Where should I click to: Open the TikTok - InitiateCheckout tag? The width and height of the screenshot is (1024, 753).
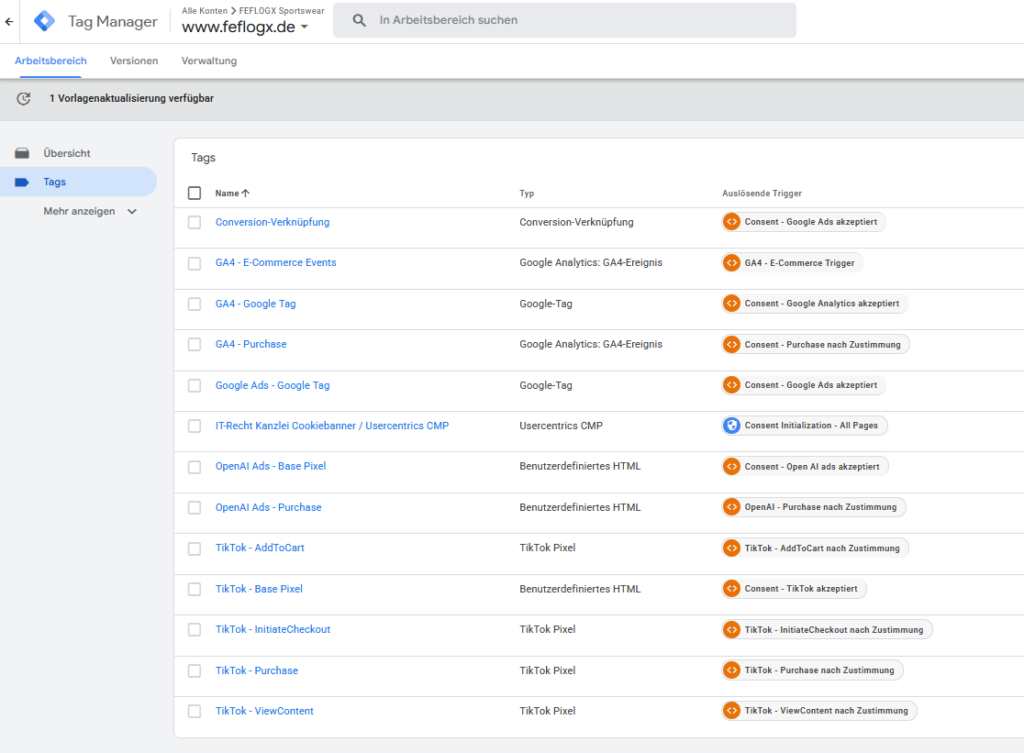[x=273, y=630]
